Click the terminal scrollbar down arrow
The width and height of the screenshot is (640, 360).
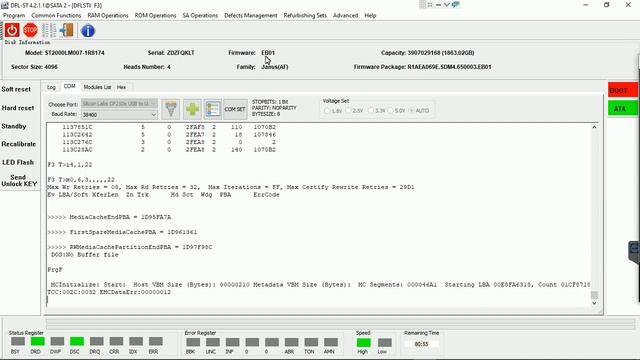click(x=594, y=303)
